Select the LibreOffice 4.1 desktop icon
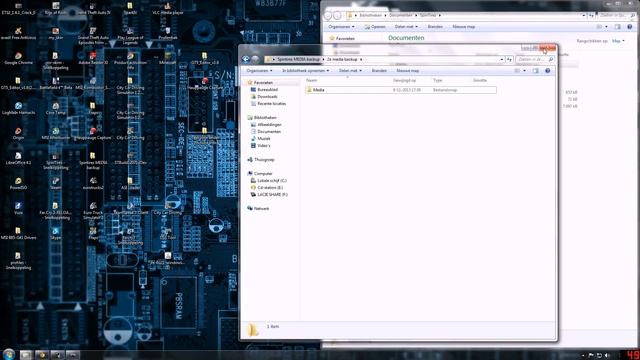The height and width of the screenshot is (360, 640). [18, 158]
